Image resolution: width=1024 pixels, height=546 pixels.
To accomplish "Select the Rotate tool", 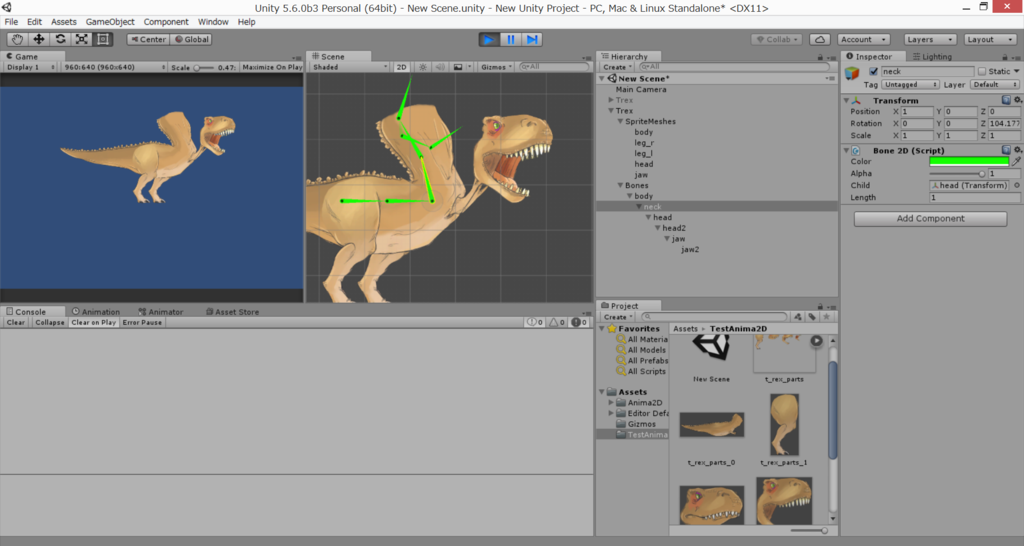I will click(60, 39).
